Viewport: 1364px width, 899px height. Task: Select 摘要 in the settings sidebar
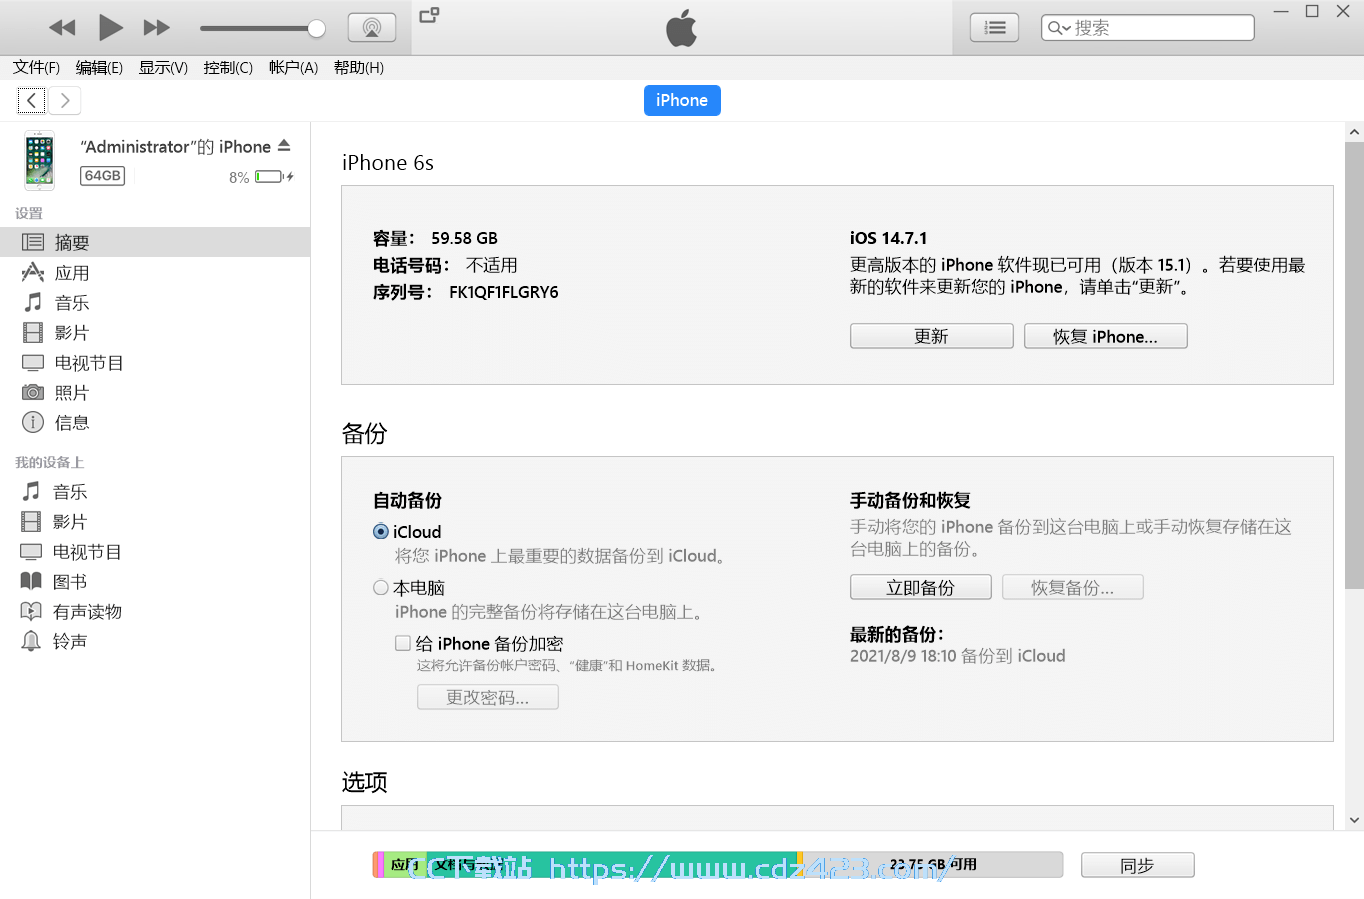click(155, 242)
